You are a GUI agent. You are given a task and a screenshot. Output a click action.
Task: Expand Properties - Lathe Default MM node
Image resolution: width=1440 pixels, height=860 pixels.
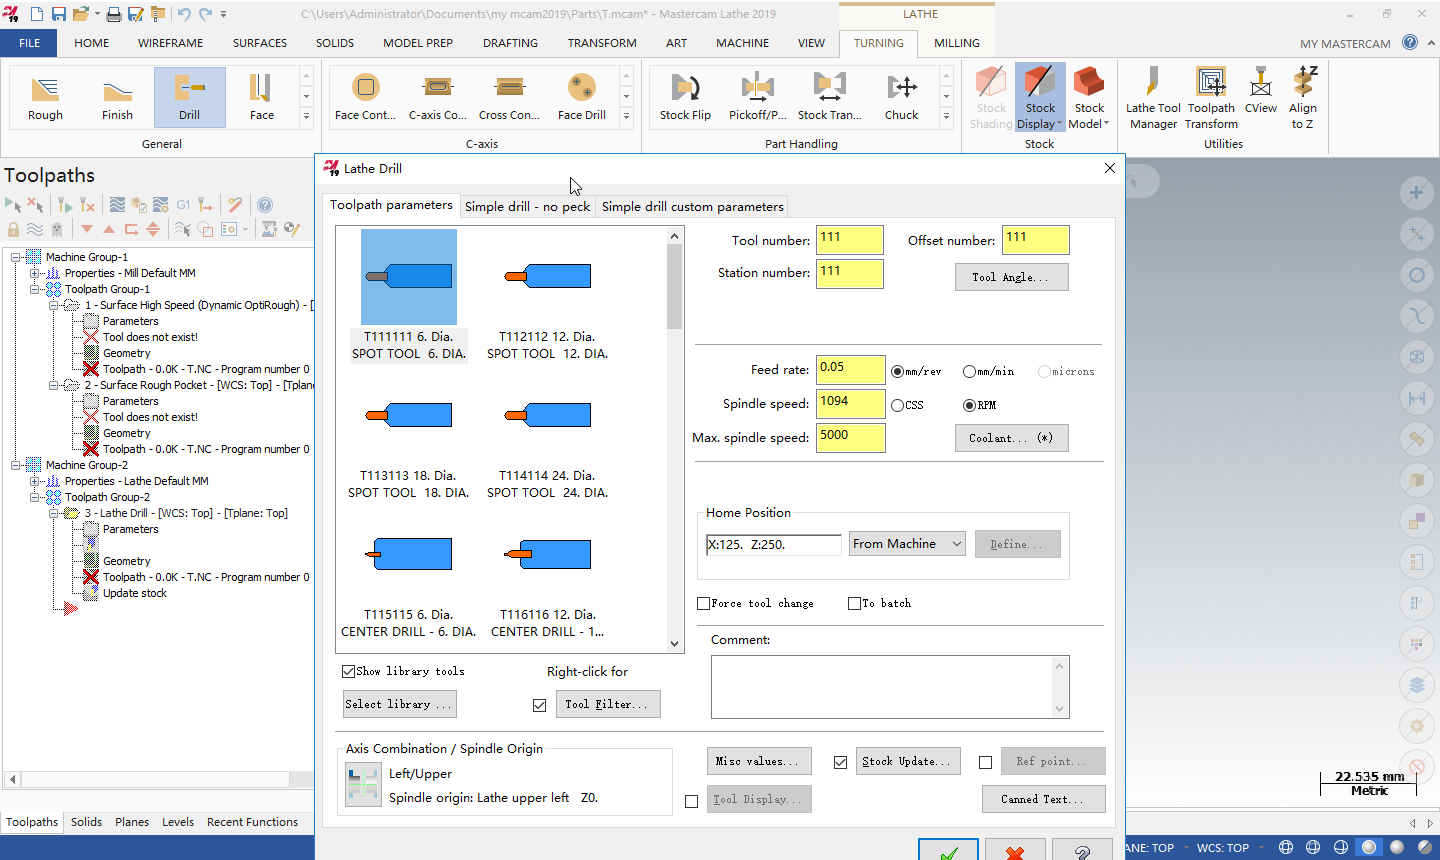[x=34, y=481]
